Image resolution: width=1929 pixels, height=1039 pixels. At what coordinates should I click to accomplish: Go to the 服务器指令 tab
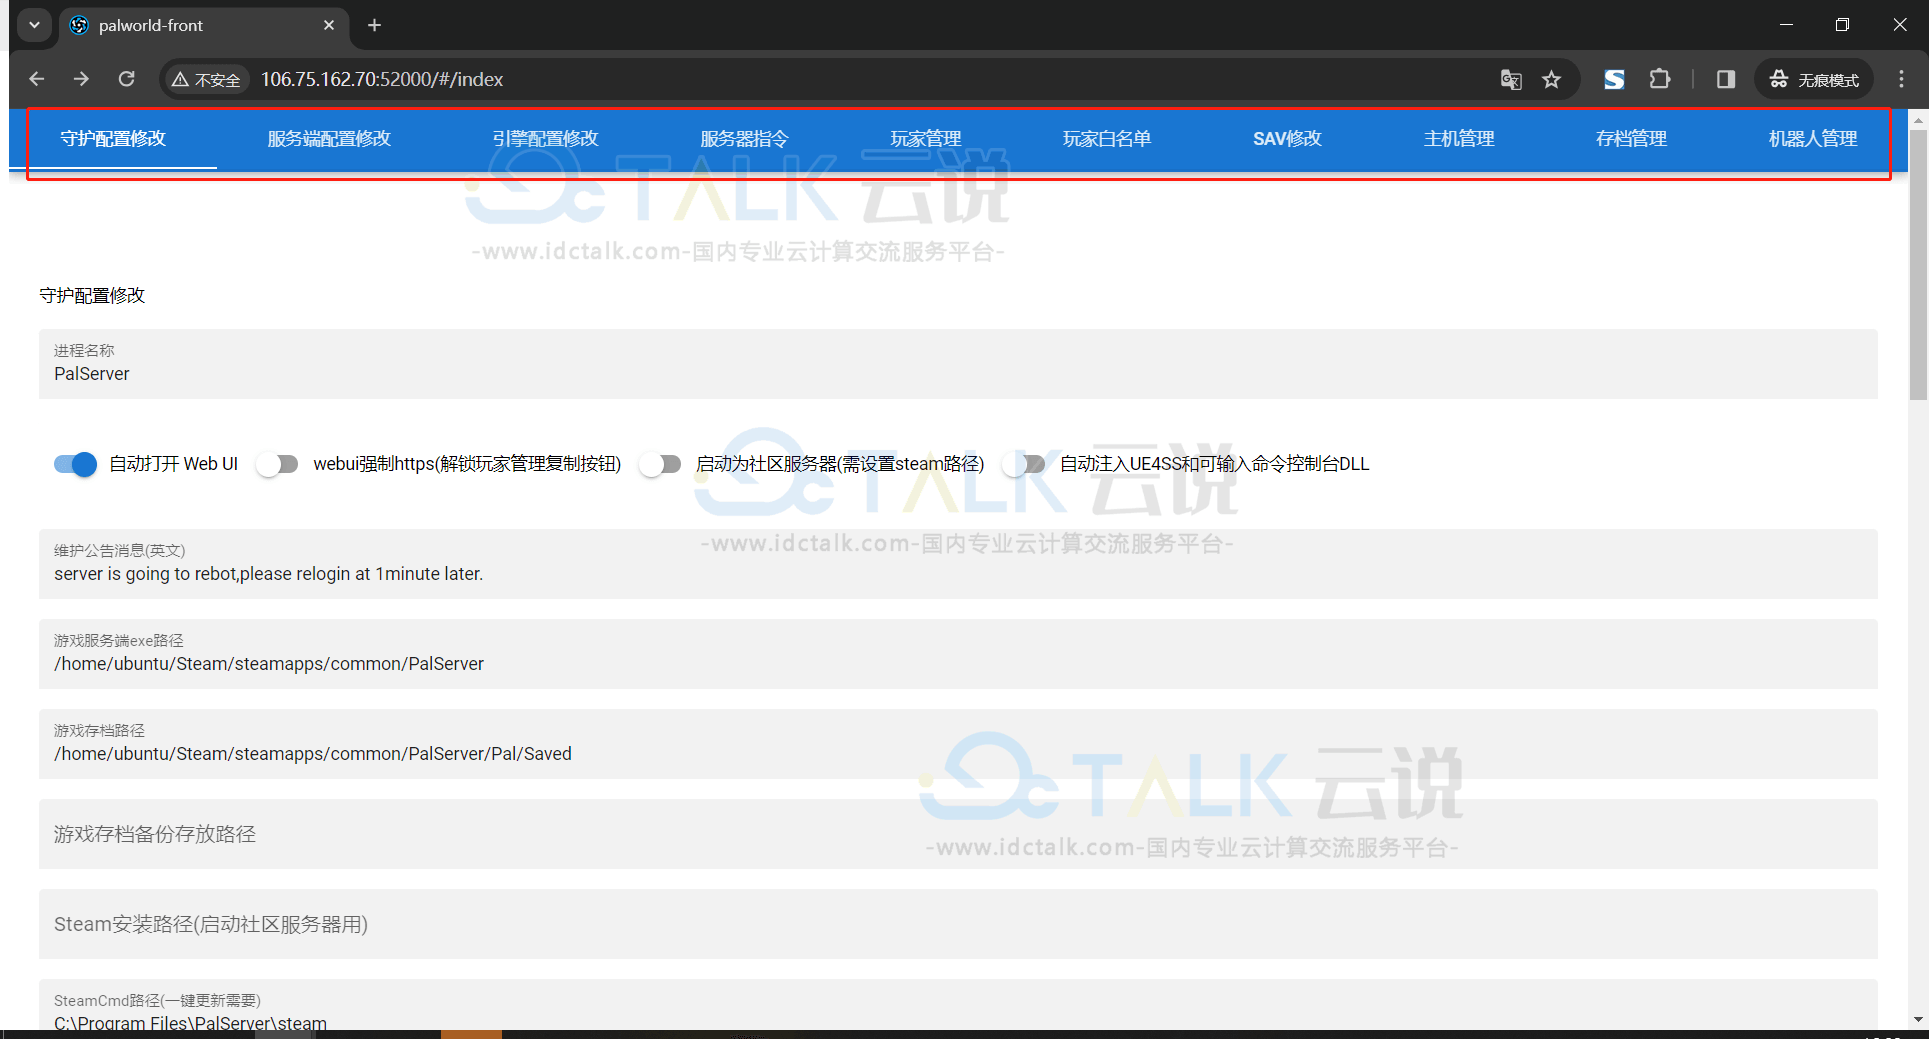pyautogui.click(x=744, y=139)
